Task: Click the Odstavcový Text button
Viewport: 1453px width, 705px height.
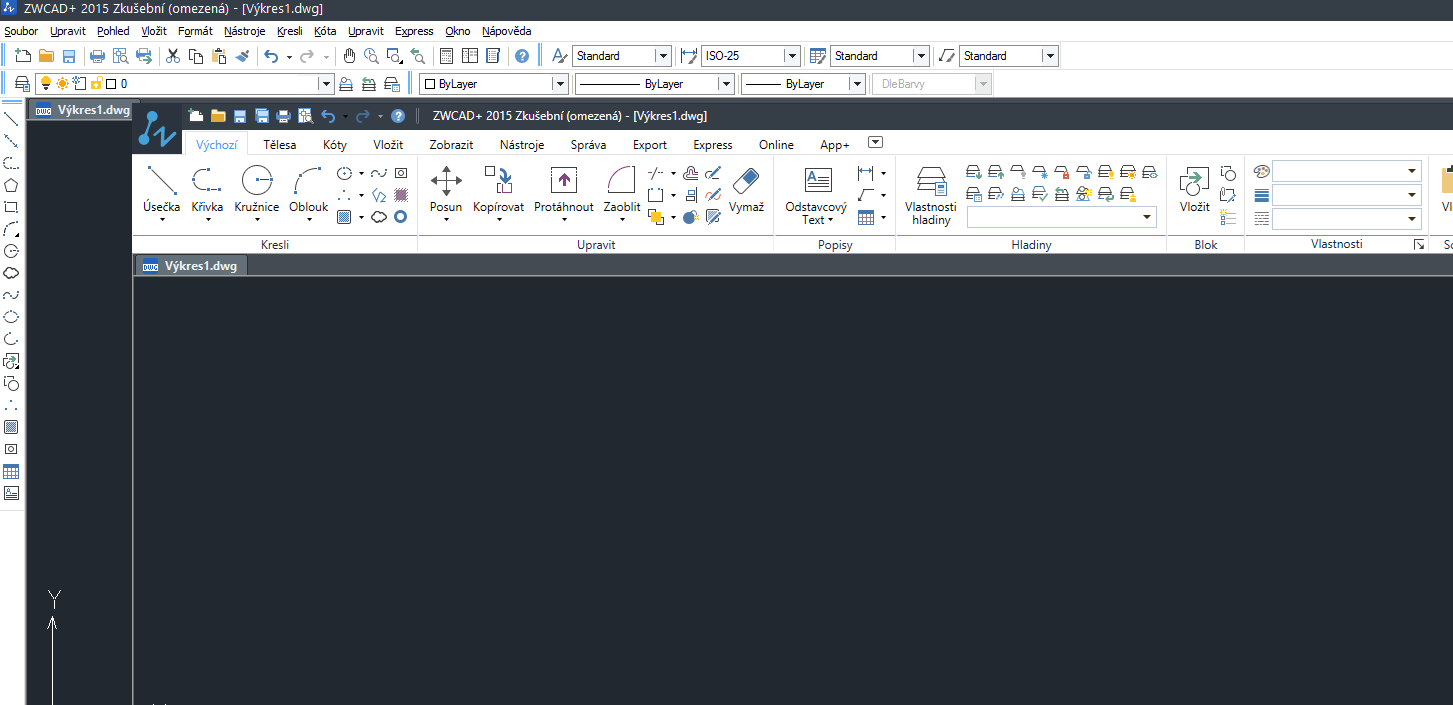Action: [x=816, y=196]
